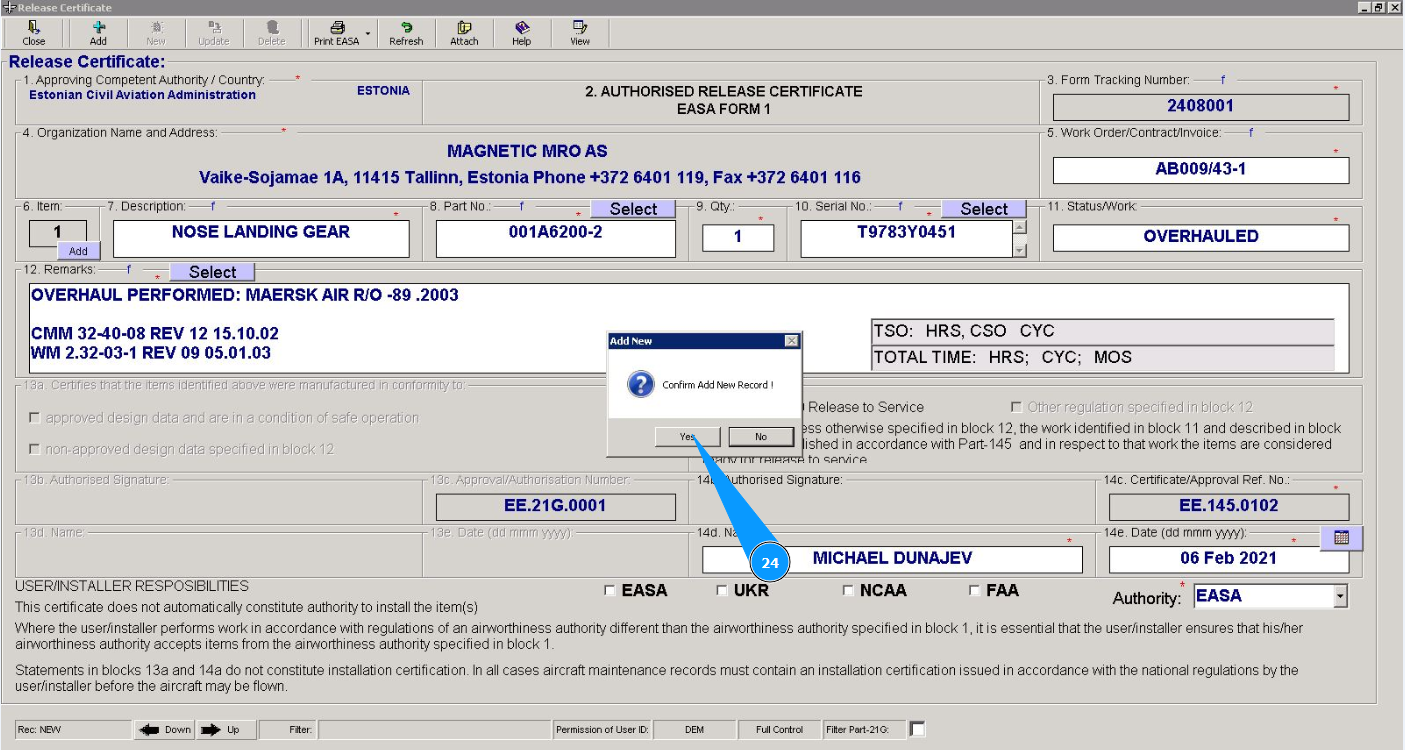Click the Print EASA printer icon
Screen dimensions: 1405x750
coord(337,28)
